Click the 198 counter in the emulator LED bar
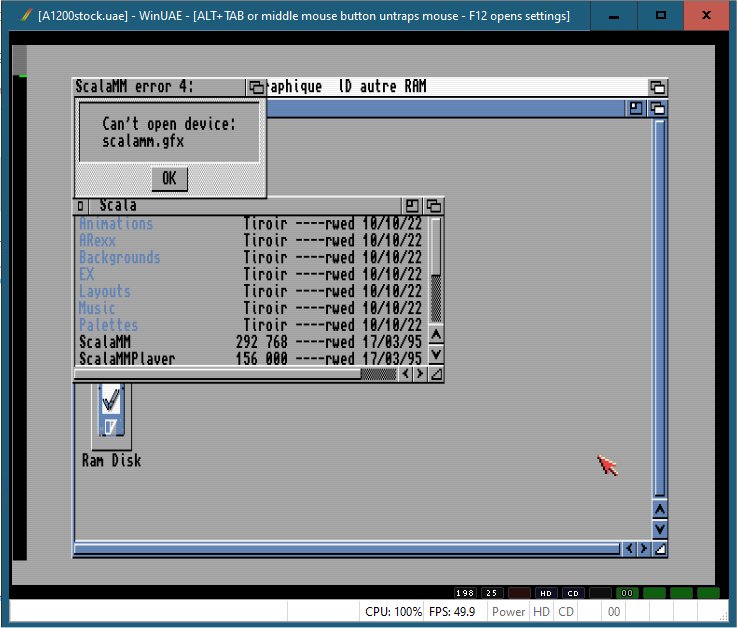Screen dimensions: 737x628 pyautogui.click(x=465, y=593)
